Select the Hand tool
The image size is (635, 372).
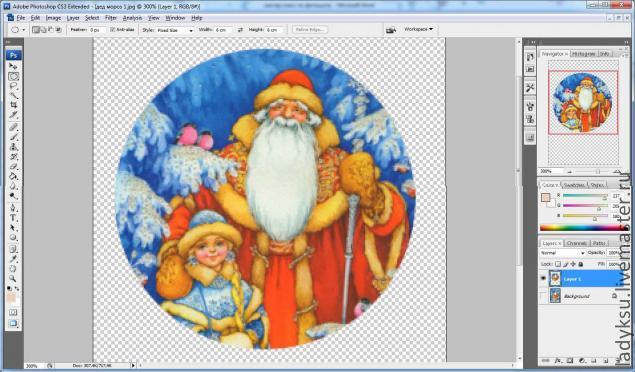(13, 269)
